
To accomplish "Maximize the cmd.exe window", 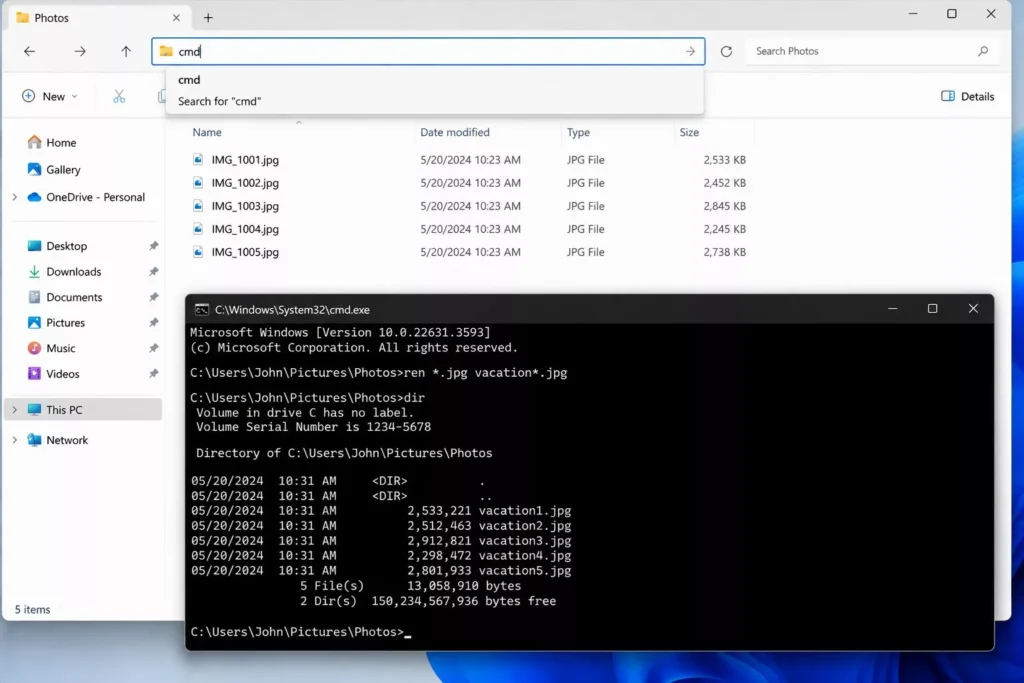I will click(933, 309).
